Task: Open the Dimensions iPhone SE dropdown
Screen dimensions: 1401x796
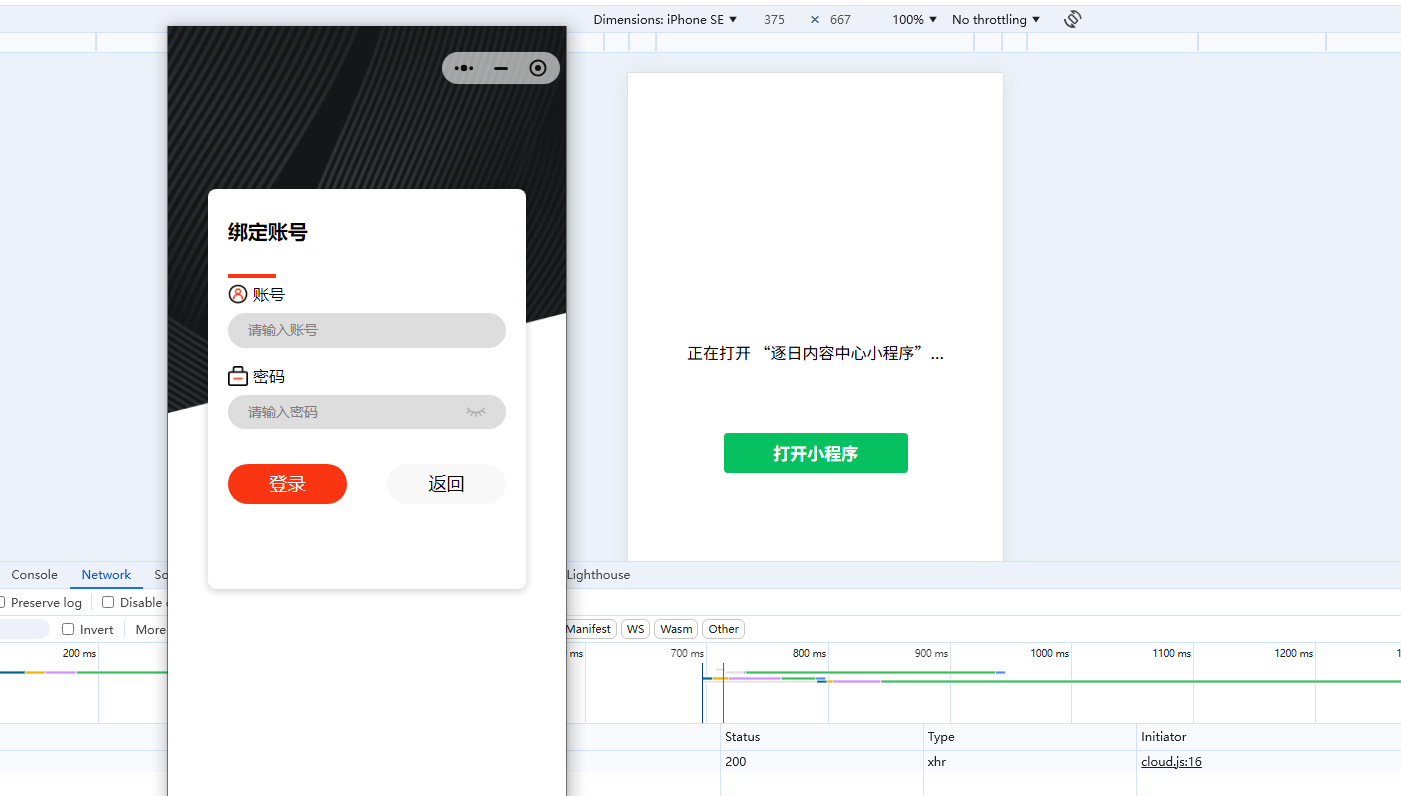Action: pos(665,19)
